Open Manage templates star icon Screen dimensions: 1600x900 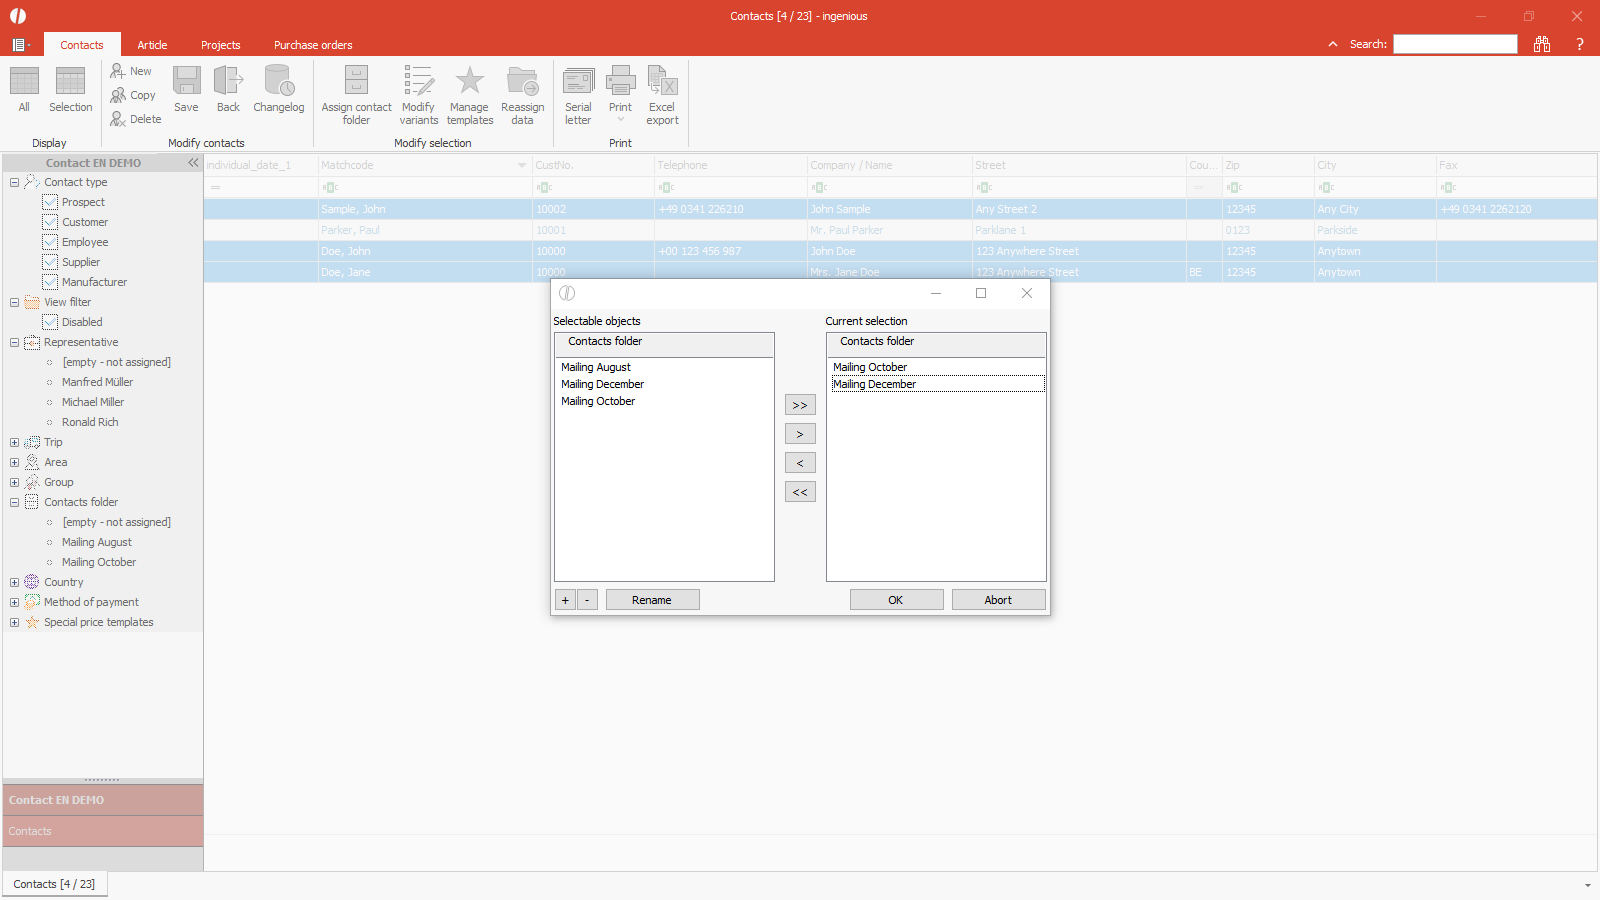(469, 82)
